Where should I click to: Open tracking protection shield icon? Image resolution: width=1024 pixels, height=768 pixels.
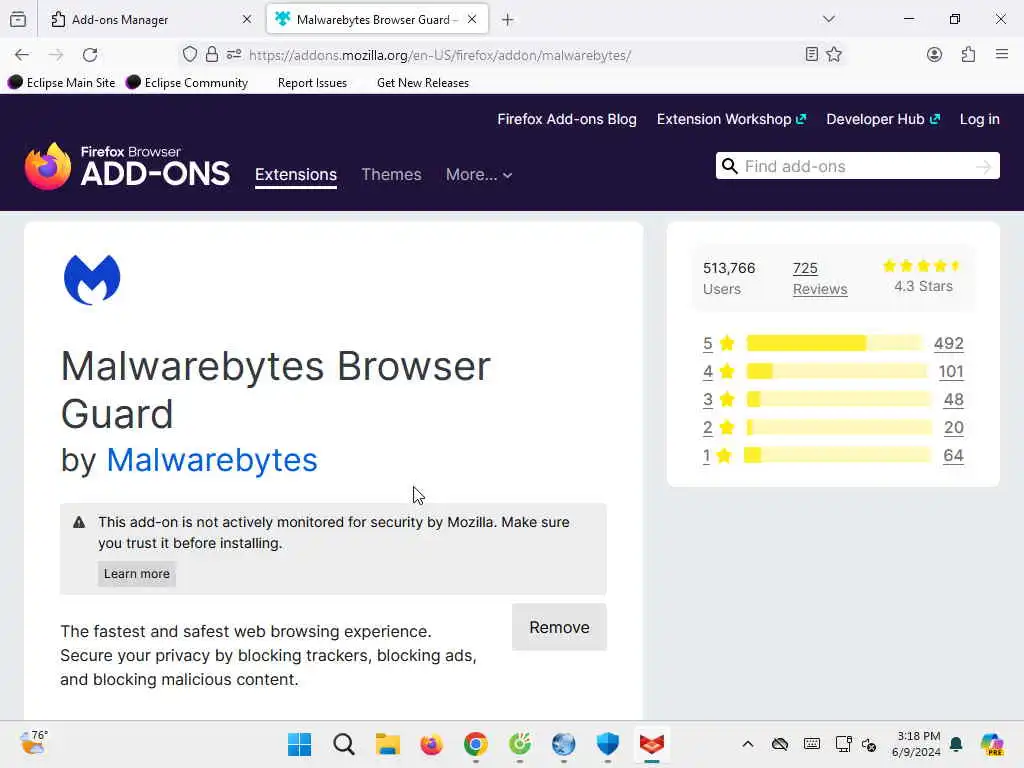(x=189, y=55)
